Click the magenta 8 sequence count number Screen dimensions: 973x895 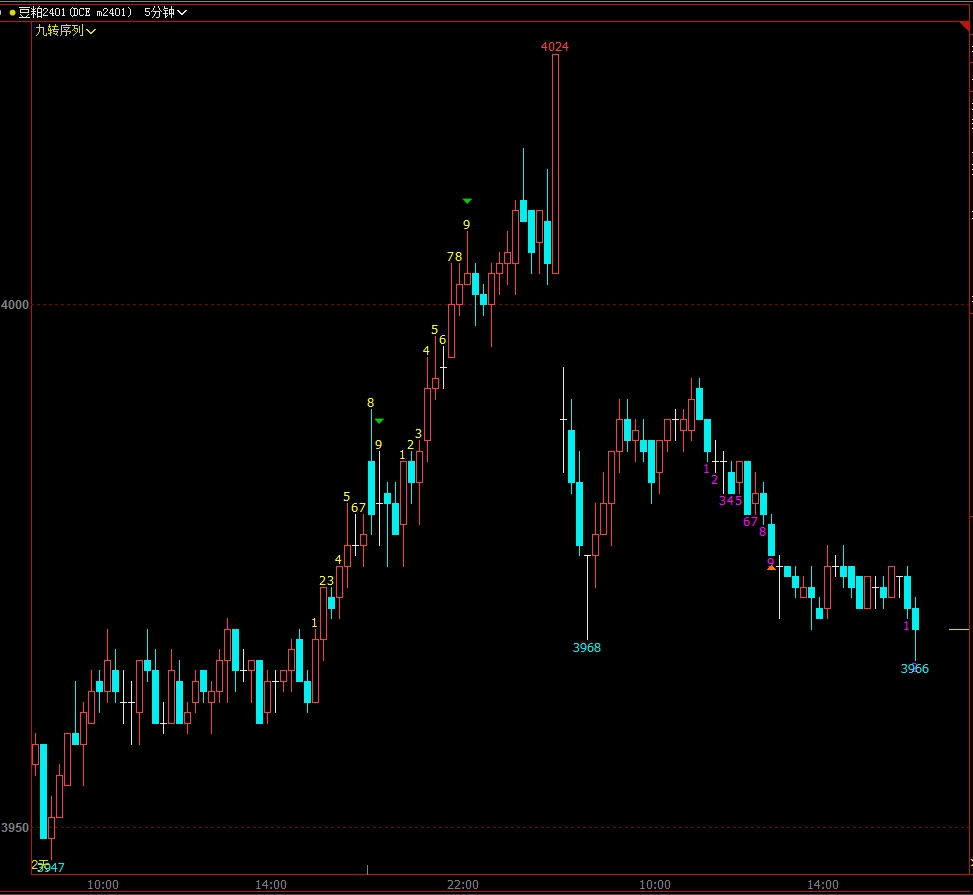[762, 532]
